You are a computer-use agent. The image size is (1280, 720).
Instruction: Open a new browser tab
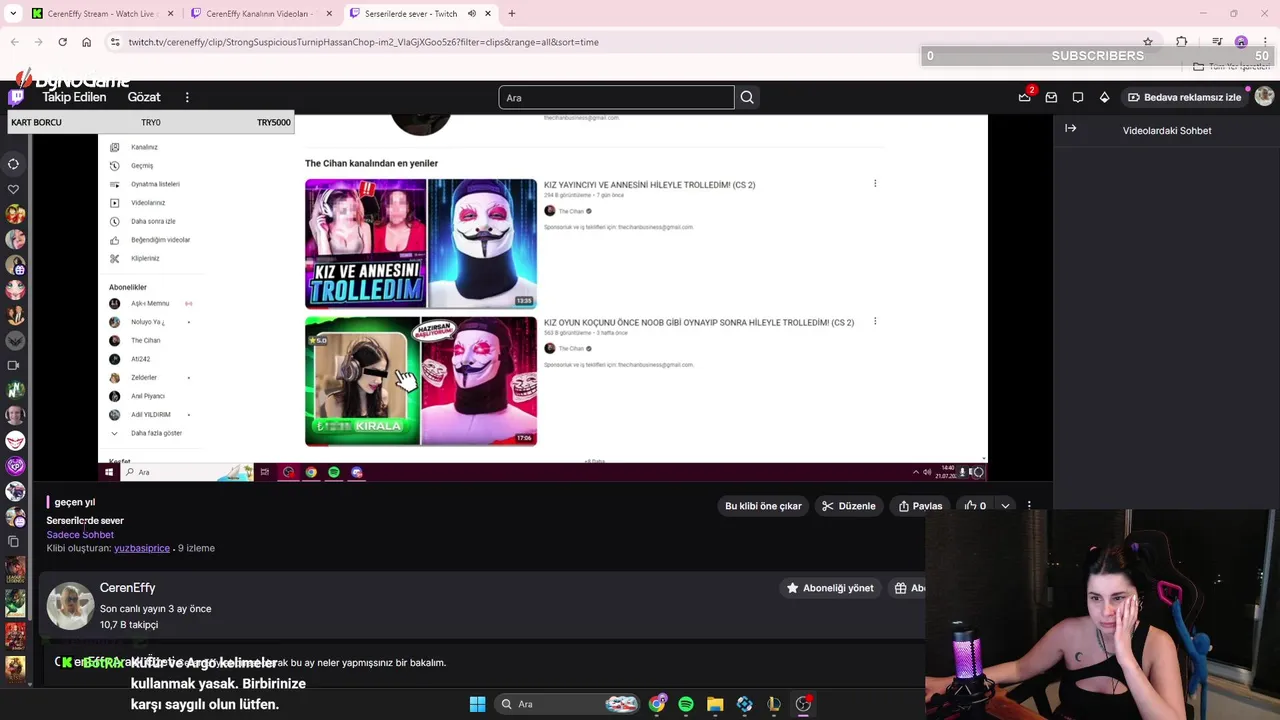point(512,14)
